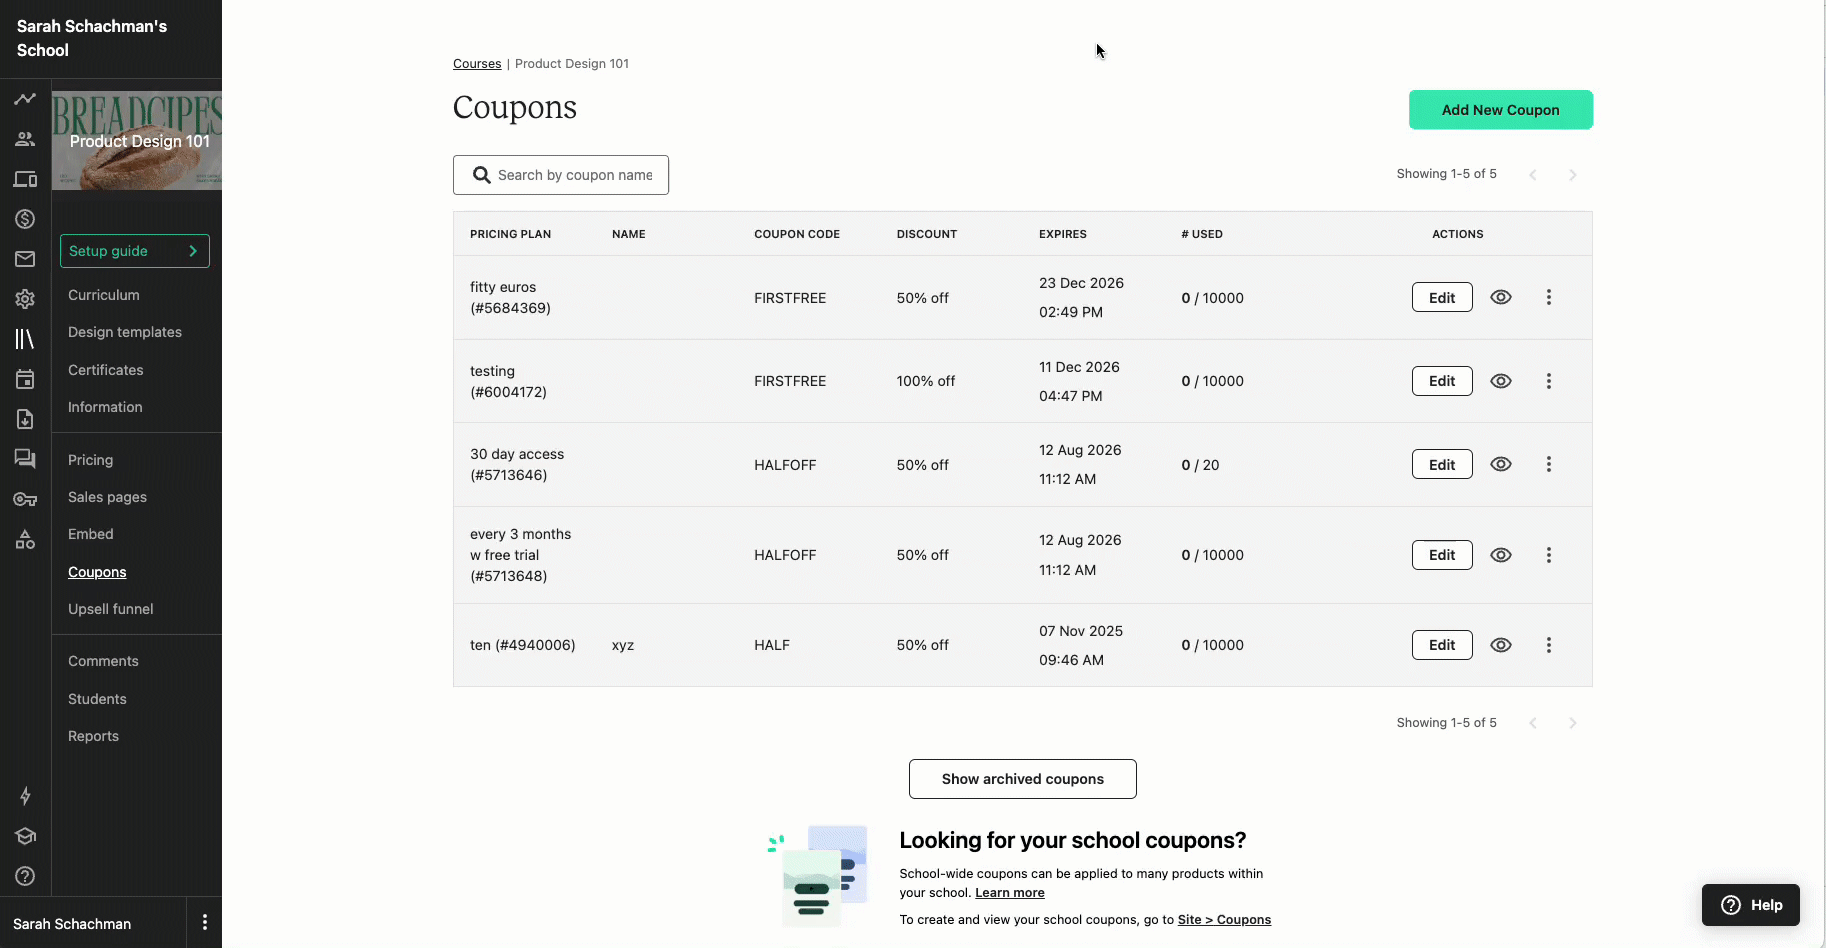Image resolution: width=1826 pixels, height=948 pixels.
Task: Open Embed in the course menu
Action: (x=91, y=534)
